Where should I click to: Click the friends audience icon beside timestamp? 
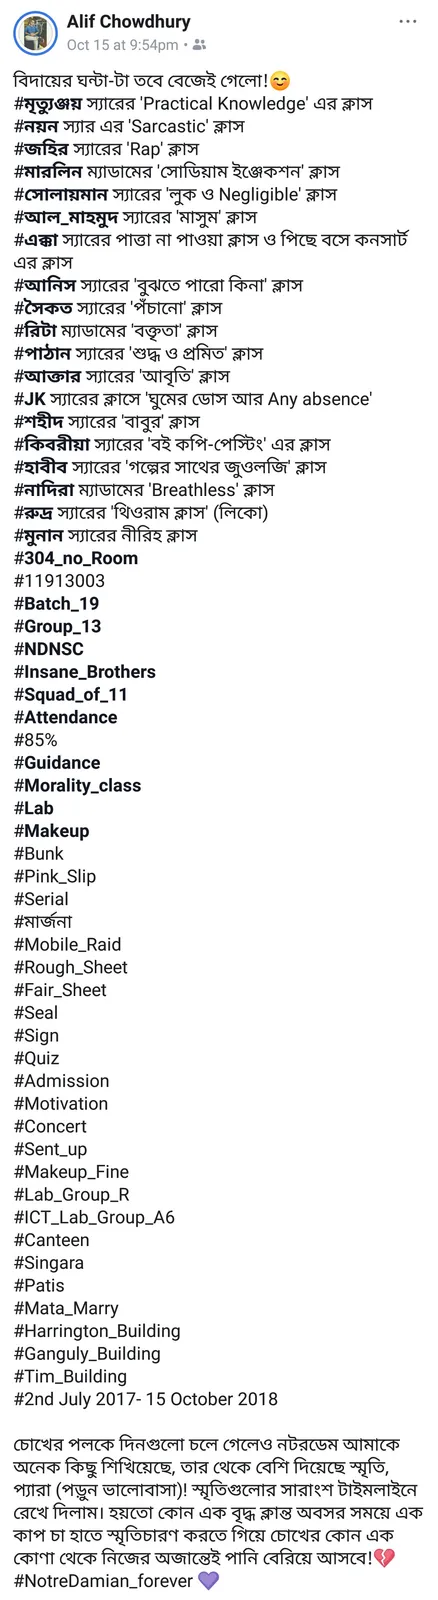point(199,45)
